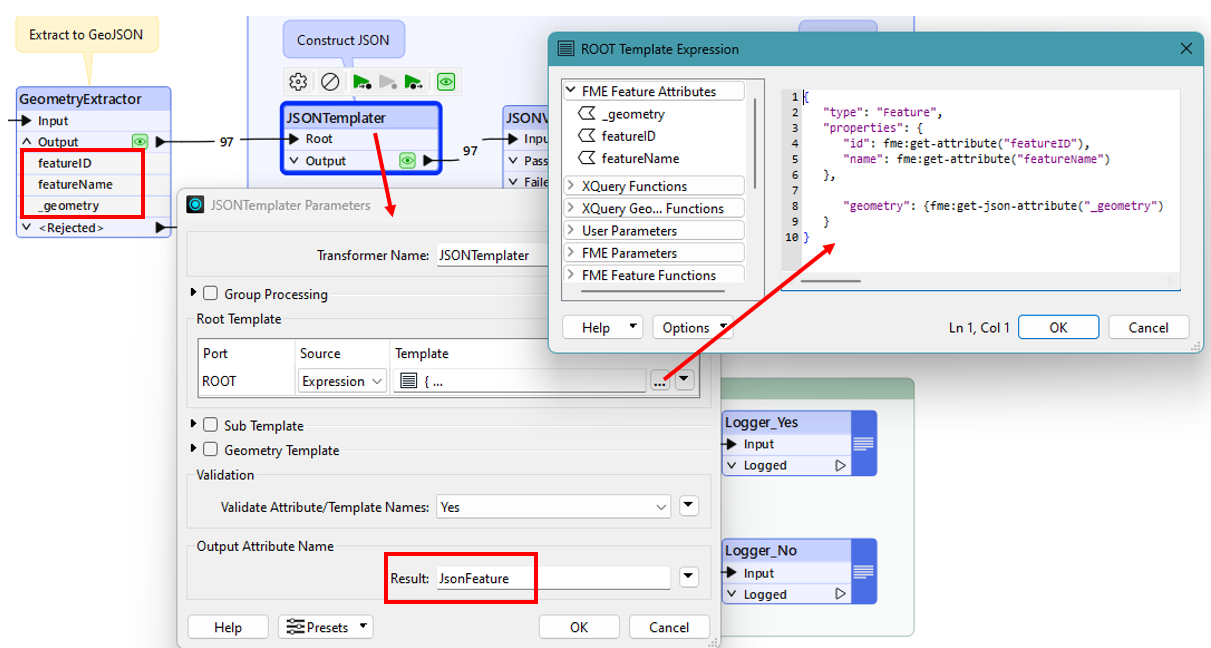Click the ellipsis button to edit ROOT template
1211x648 pixels.
[x=660, y=381]
